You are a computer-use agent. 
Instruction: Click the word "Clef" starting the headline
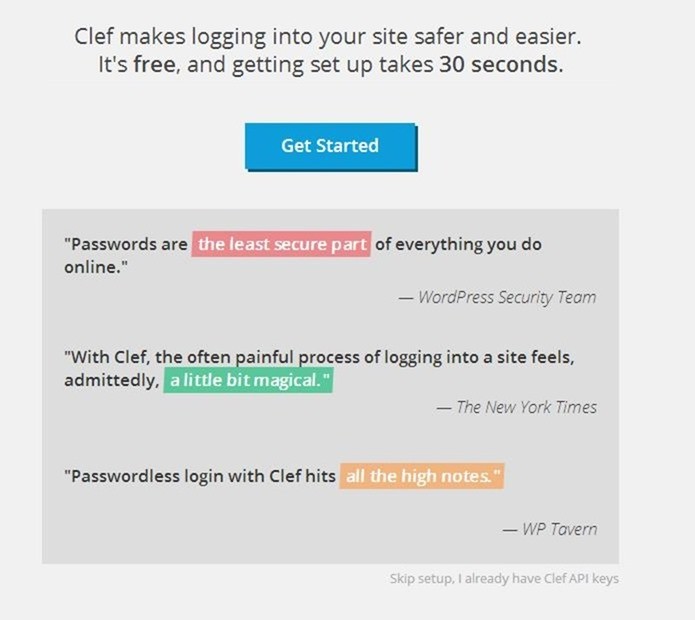[x=94, y=36]
